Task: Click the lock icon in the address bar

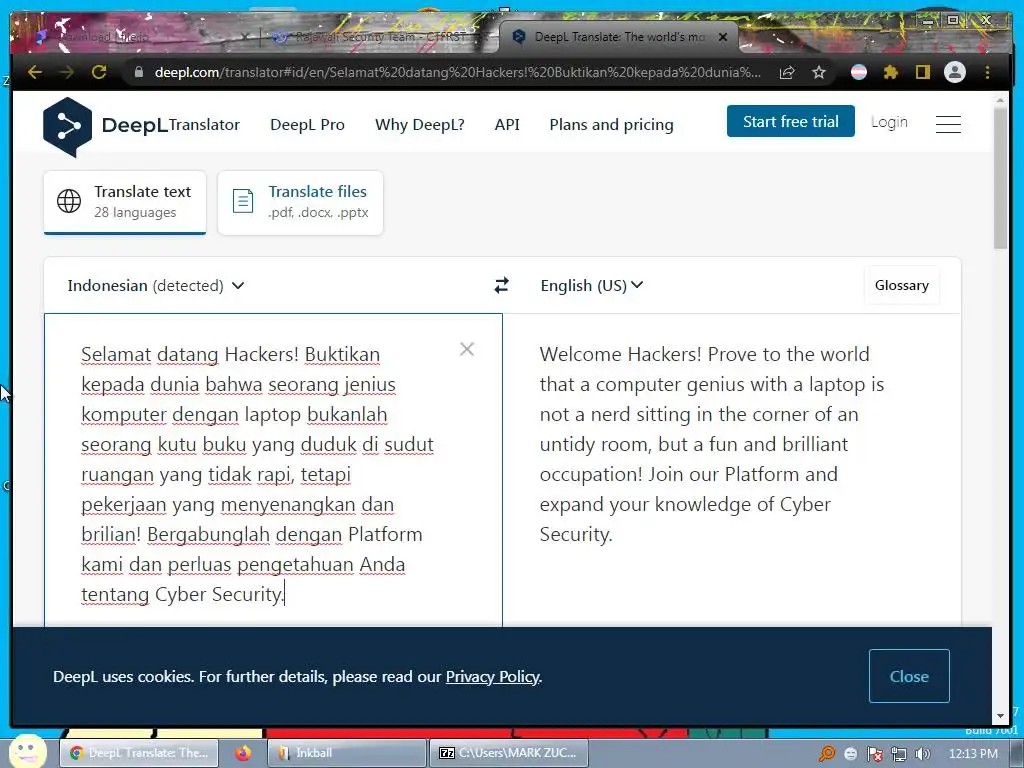Action: (x=138, y=72)
